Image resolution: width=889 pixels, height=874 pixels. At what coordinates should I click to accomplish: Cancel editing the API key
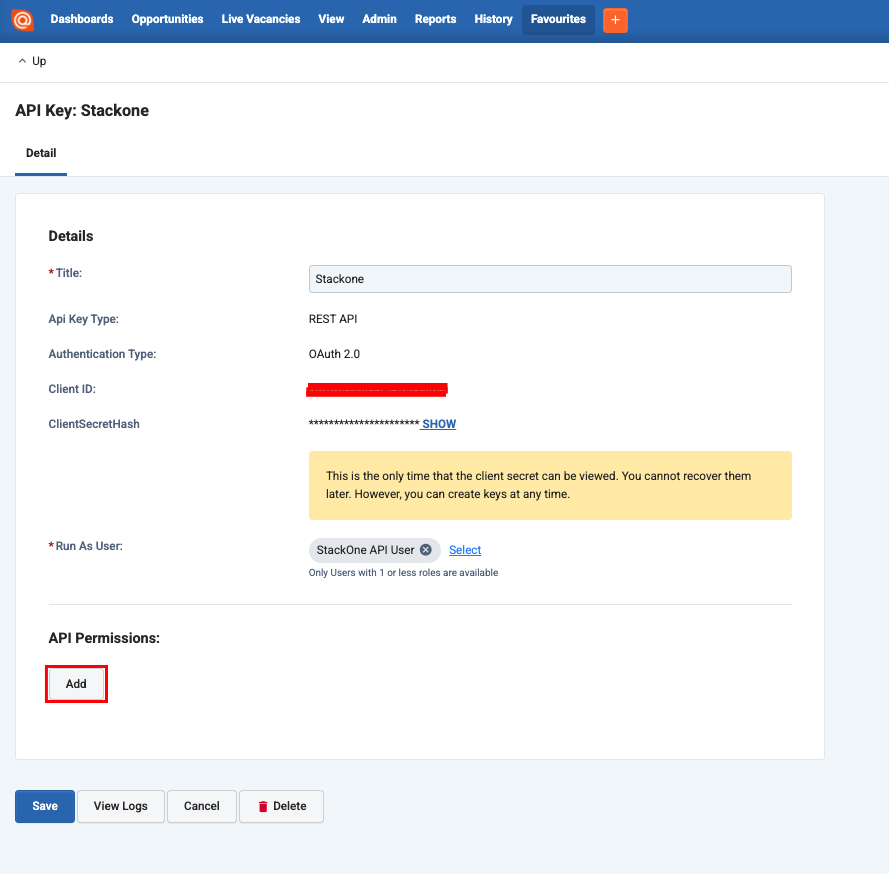(x=202, y=806)
